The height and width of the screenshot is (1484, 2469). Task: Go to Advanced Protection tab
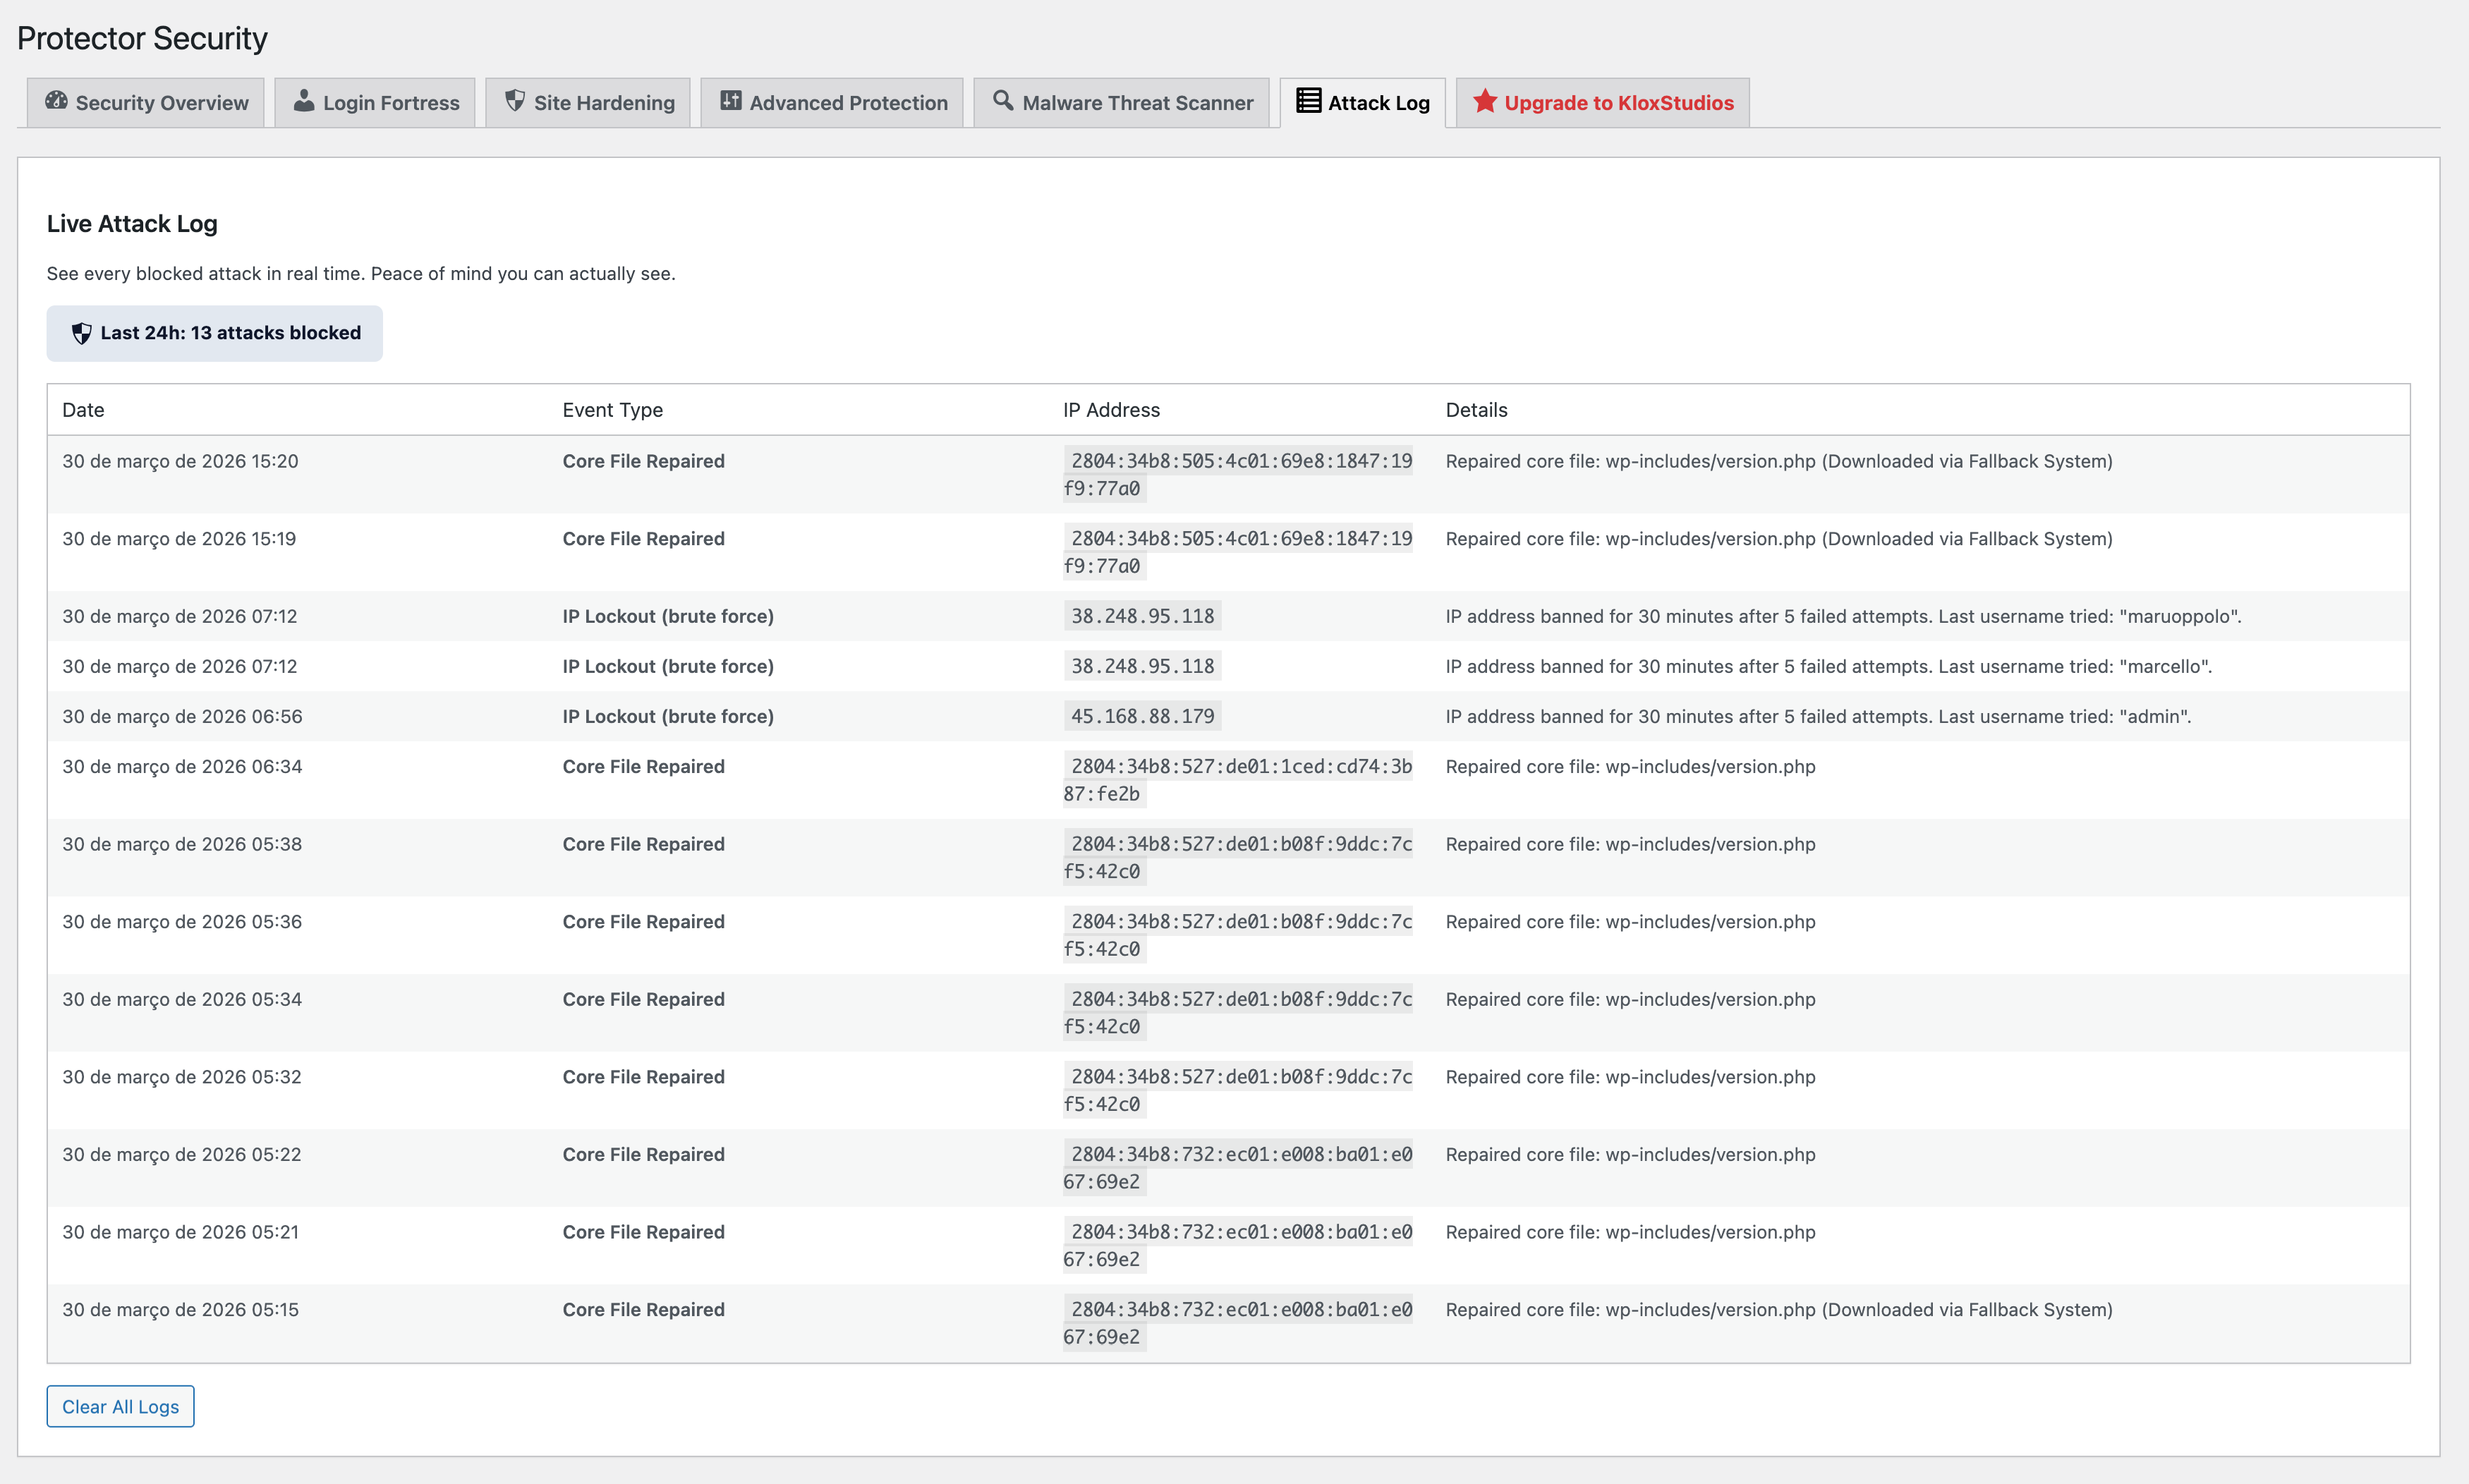point(832,103)
